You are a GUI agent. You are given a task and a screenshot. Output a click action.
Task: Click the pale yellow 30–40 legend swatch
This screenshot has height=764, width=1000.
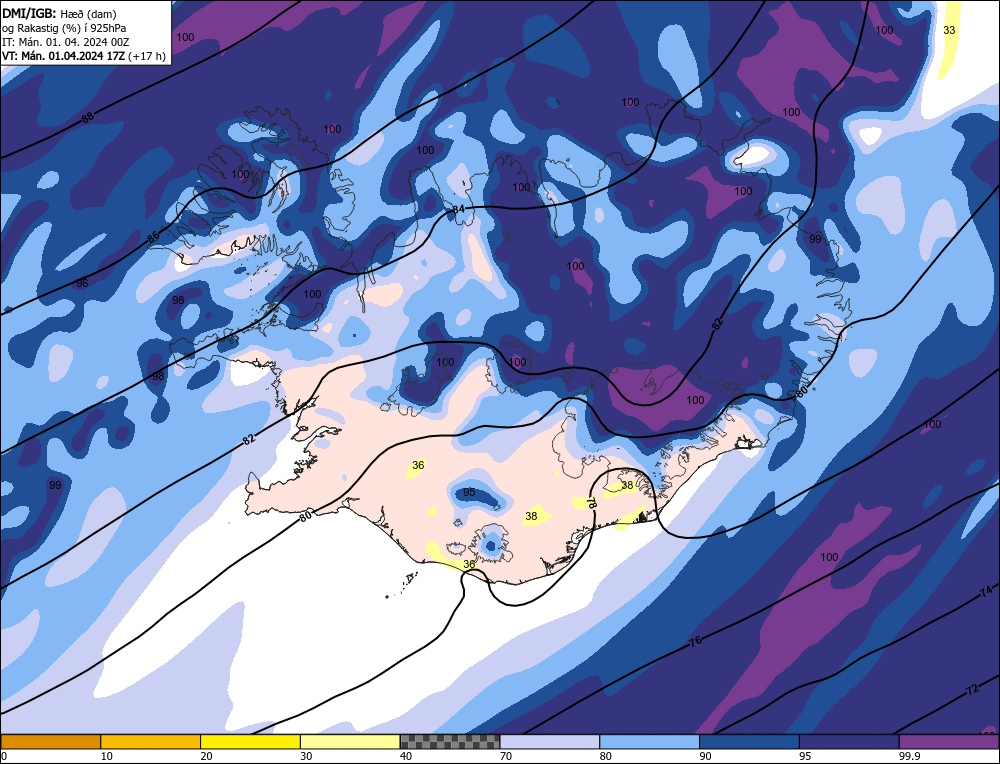click(x=350, y=741)
